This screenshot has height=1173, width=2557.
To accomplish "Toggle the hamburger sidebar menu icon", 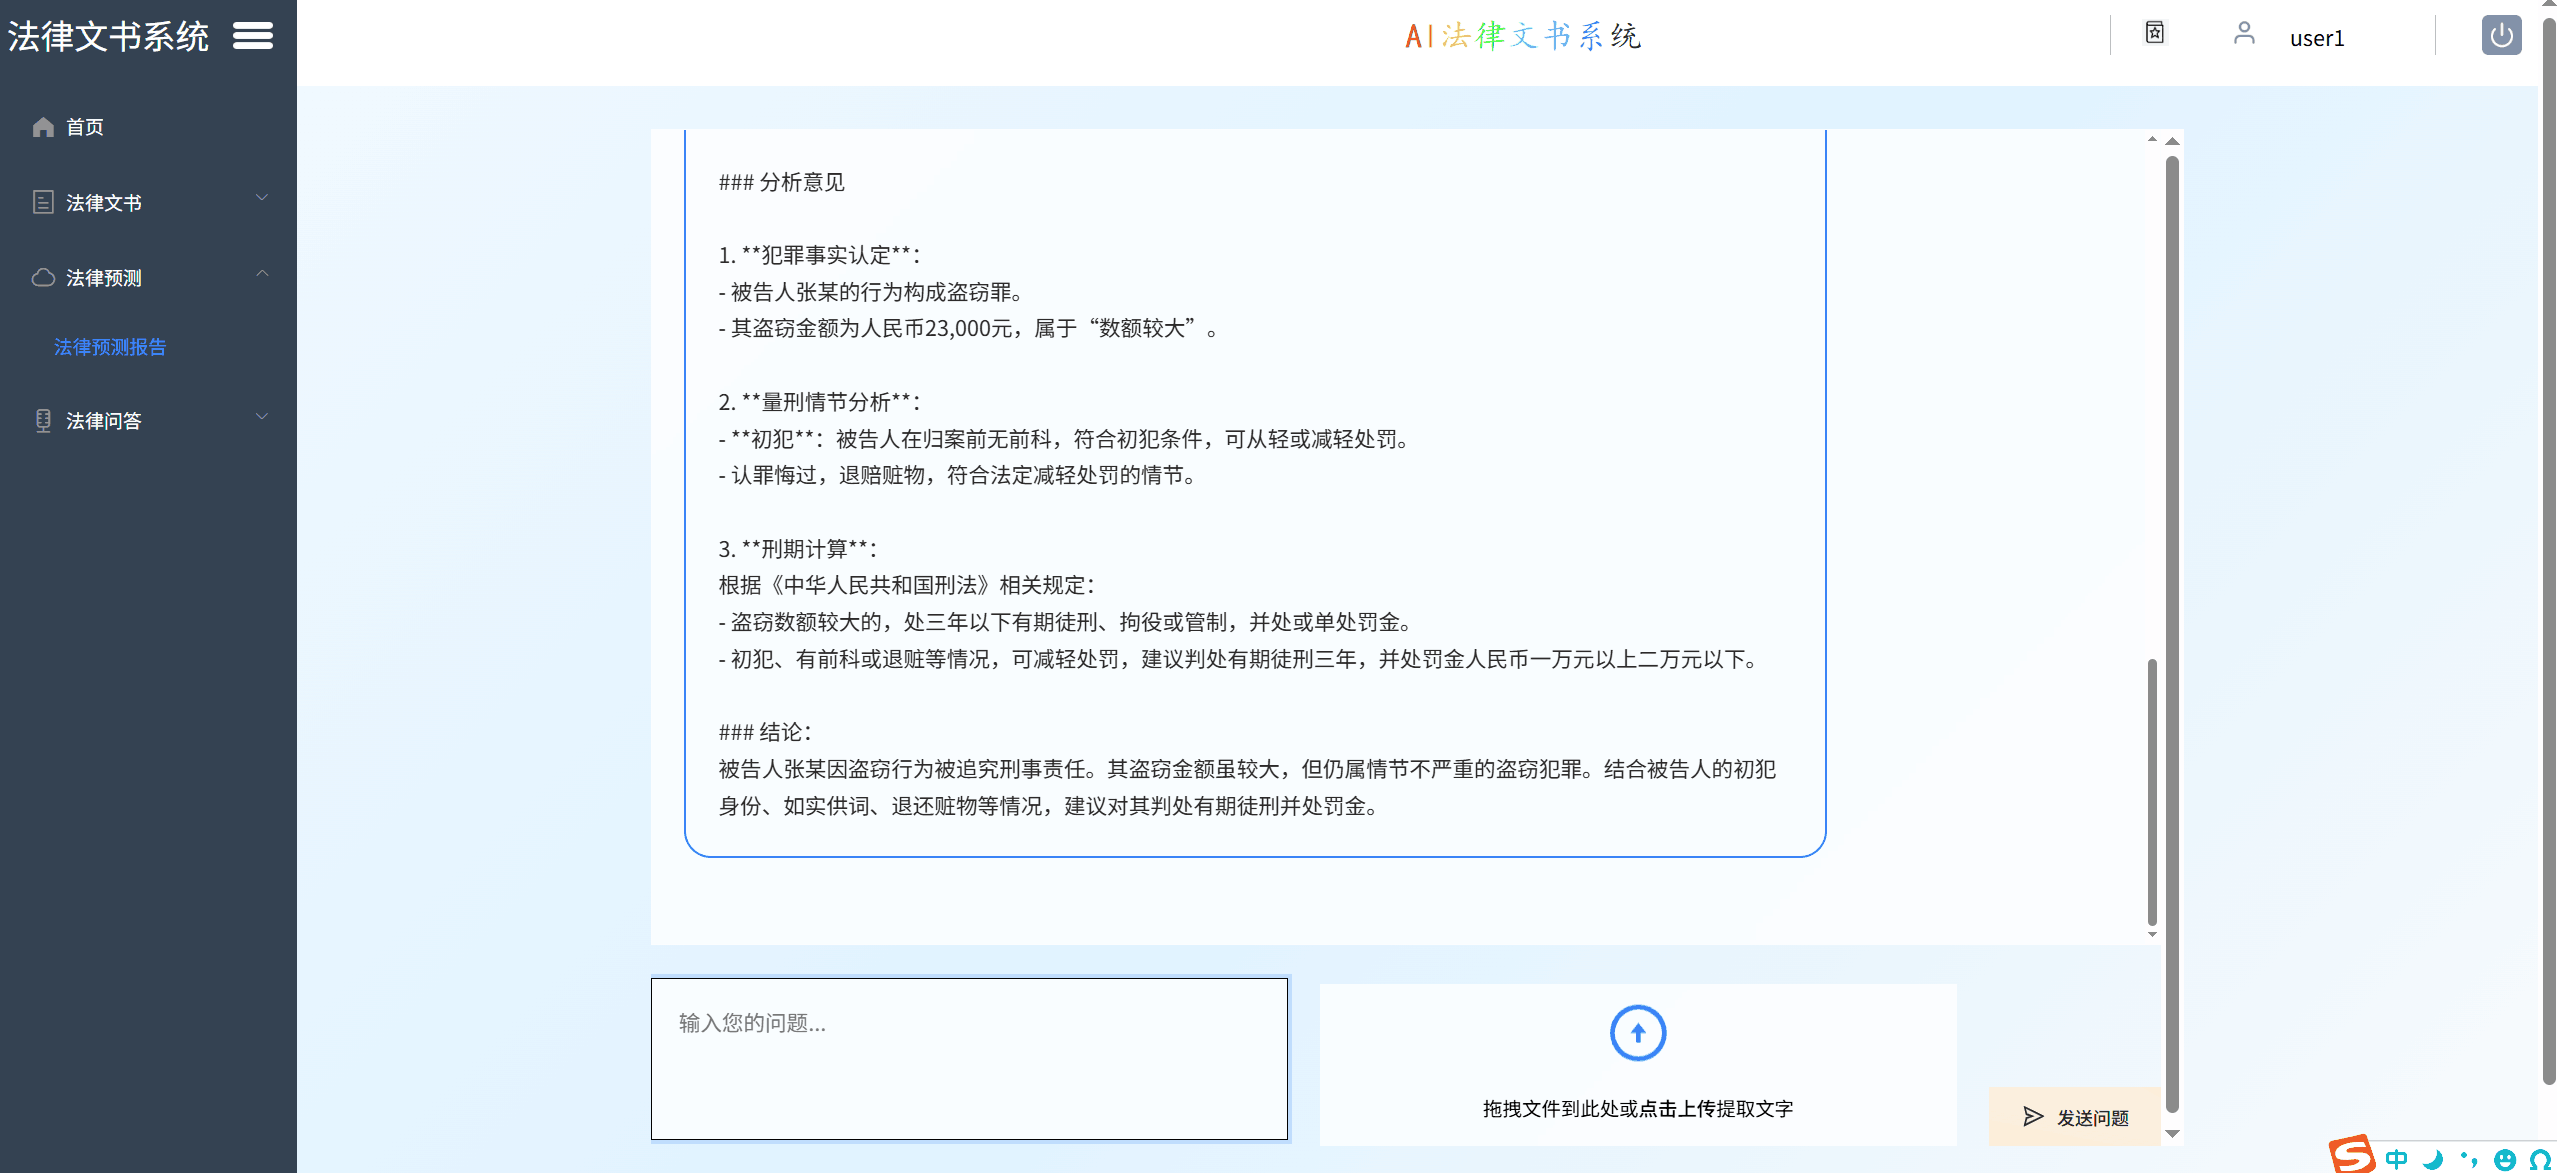I will [252, 36].
